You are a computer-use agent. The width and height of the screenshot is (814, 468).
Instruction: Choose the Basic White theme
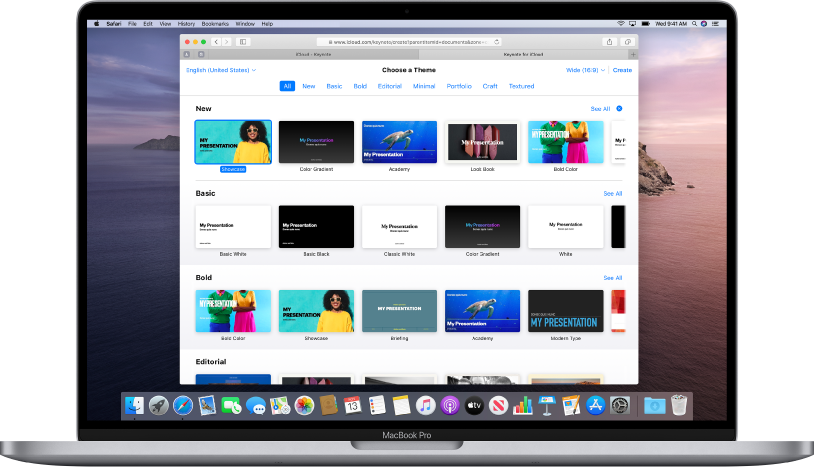tap(233, 227)
